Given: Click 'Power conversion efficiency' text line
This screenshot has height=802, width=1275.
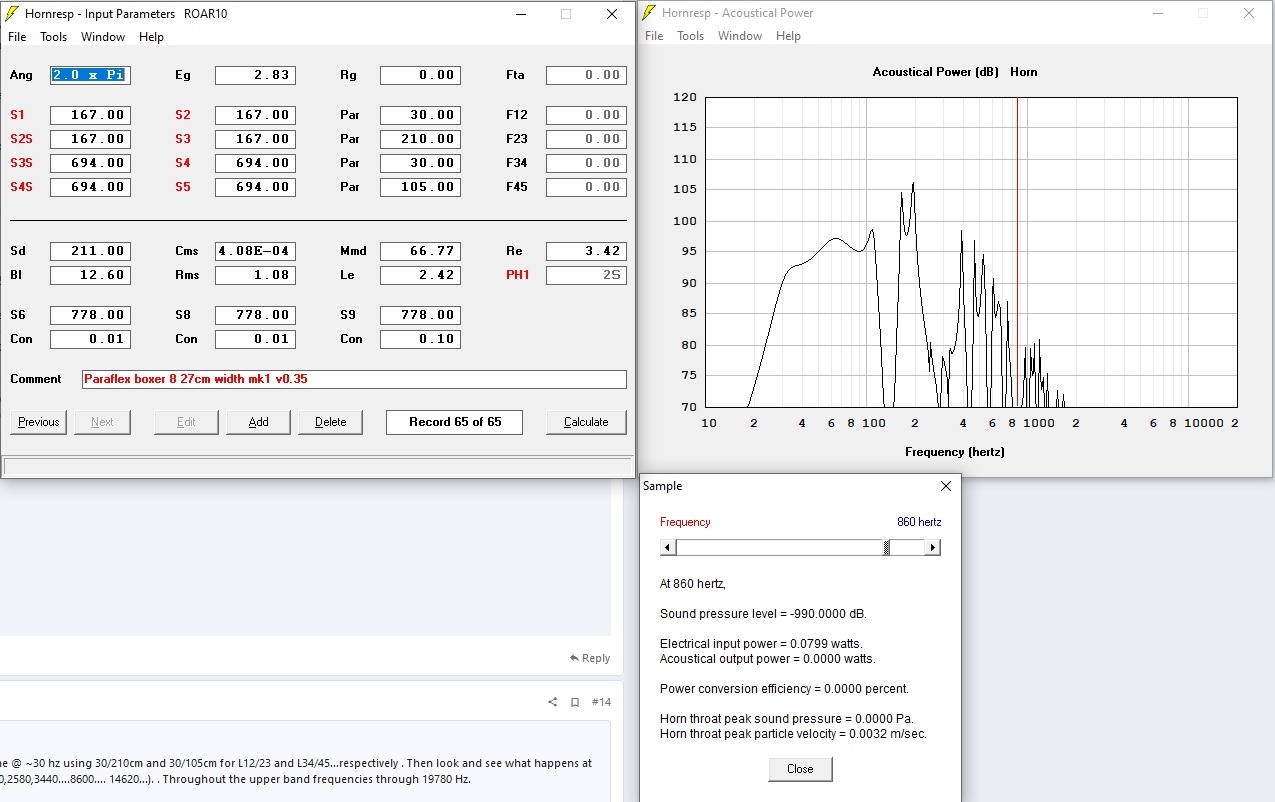Looking at the screenshot, I should click(784, 689).
